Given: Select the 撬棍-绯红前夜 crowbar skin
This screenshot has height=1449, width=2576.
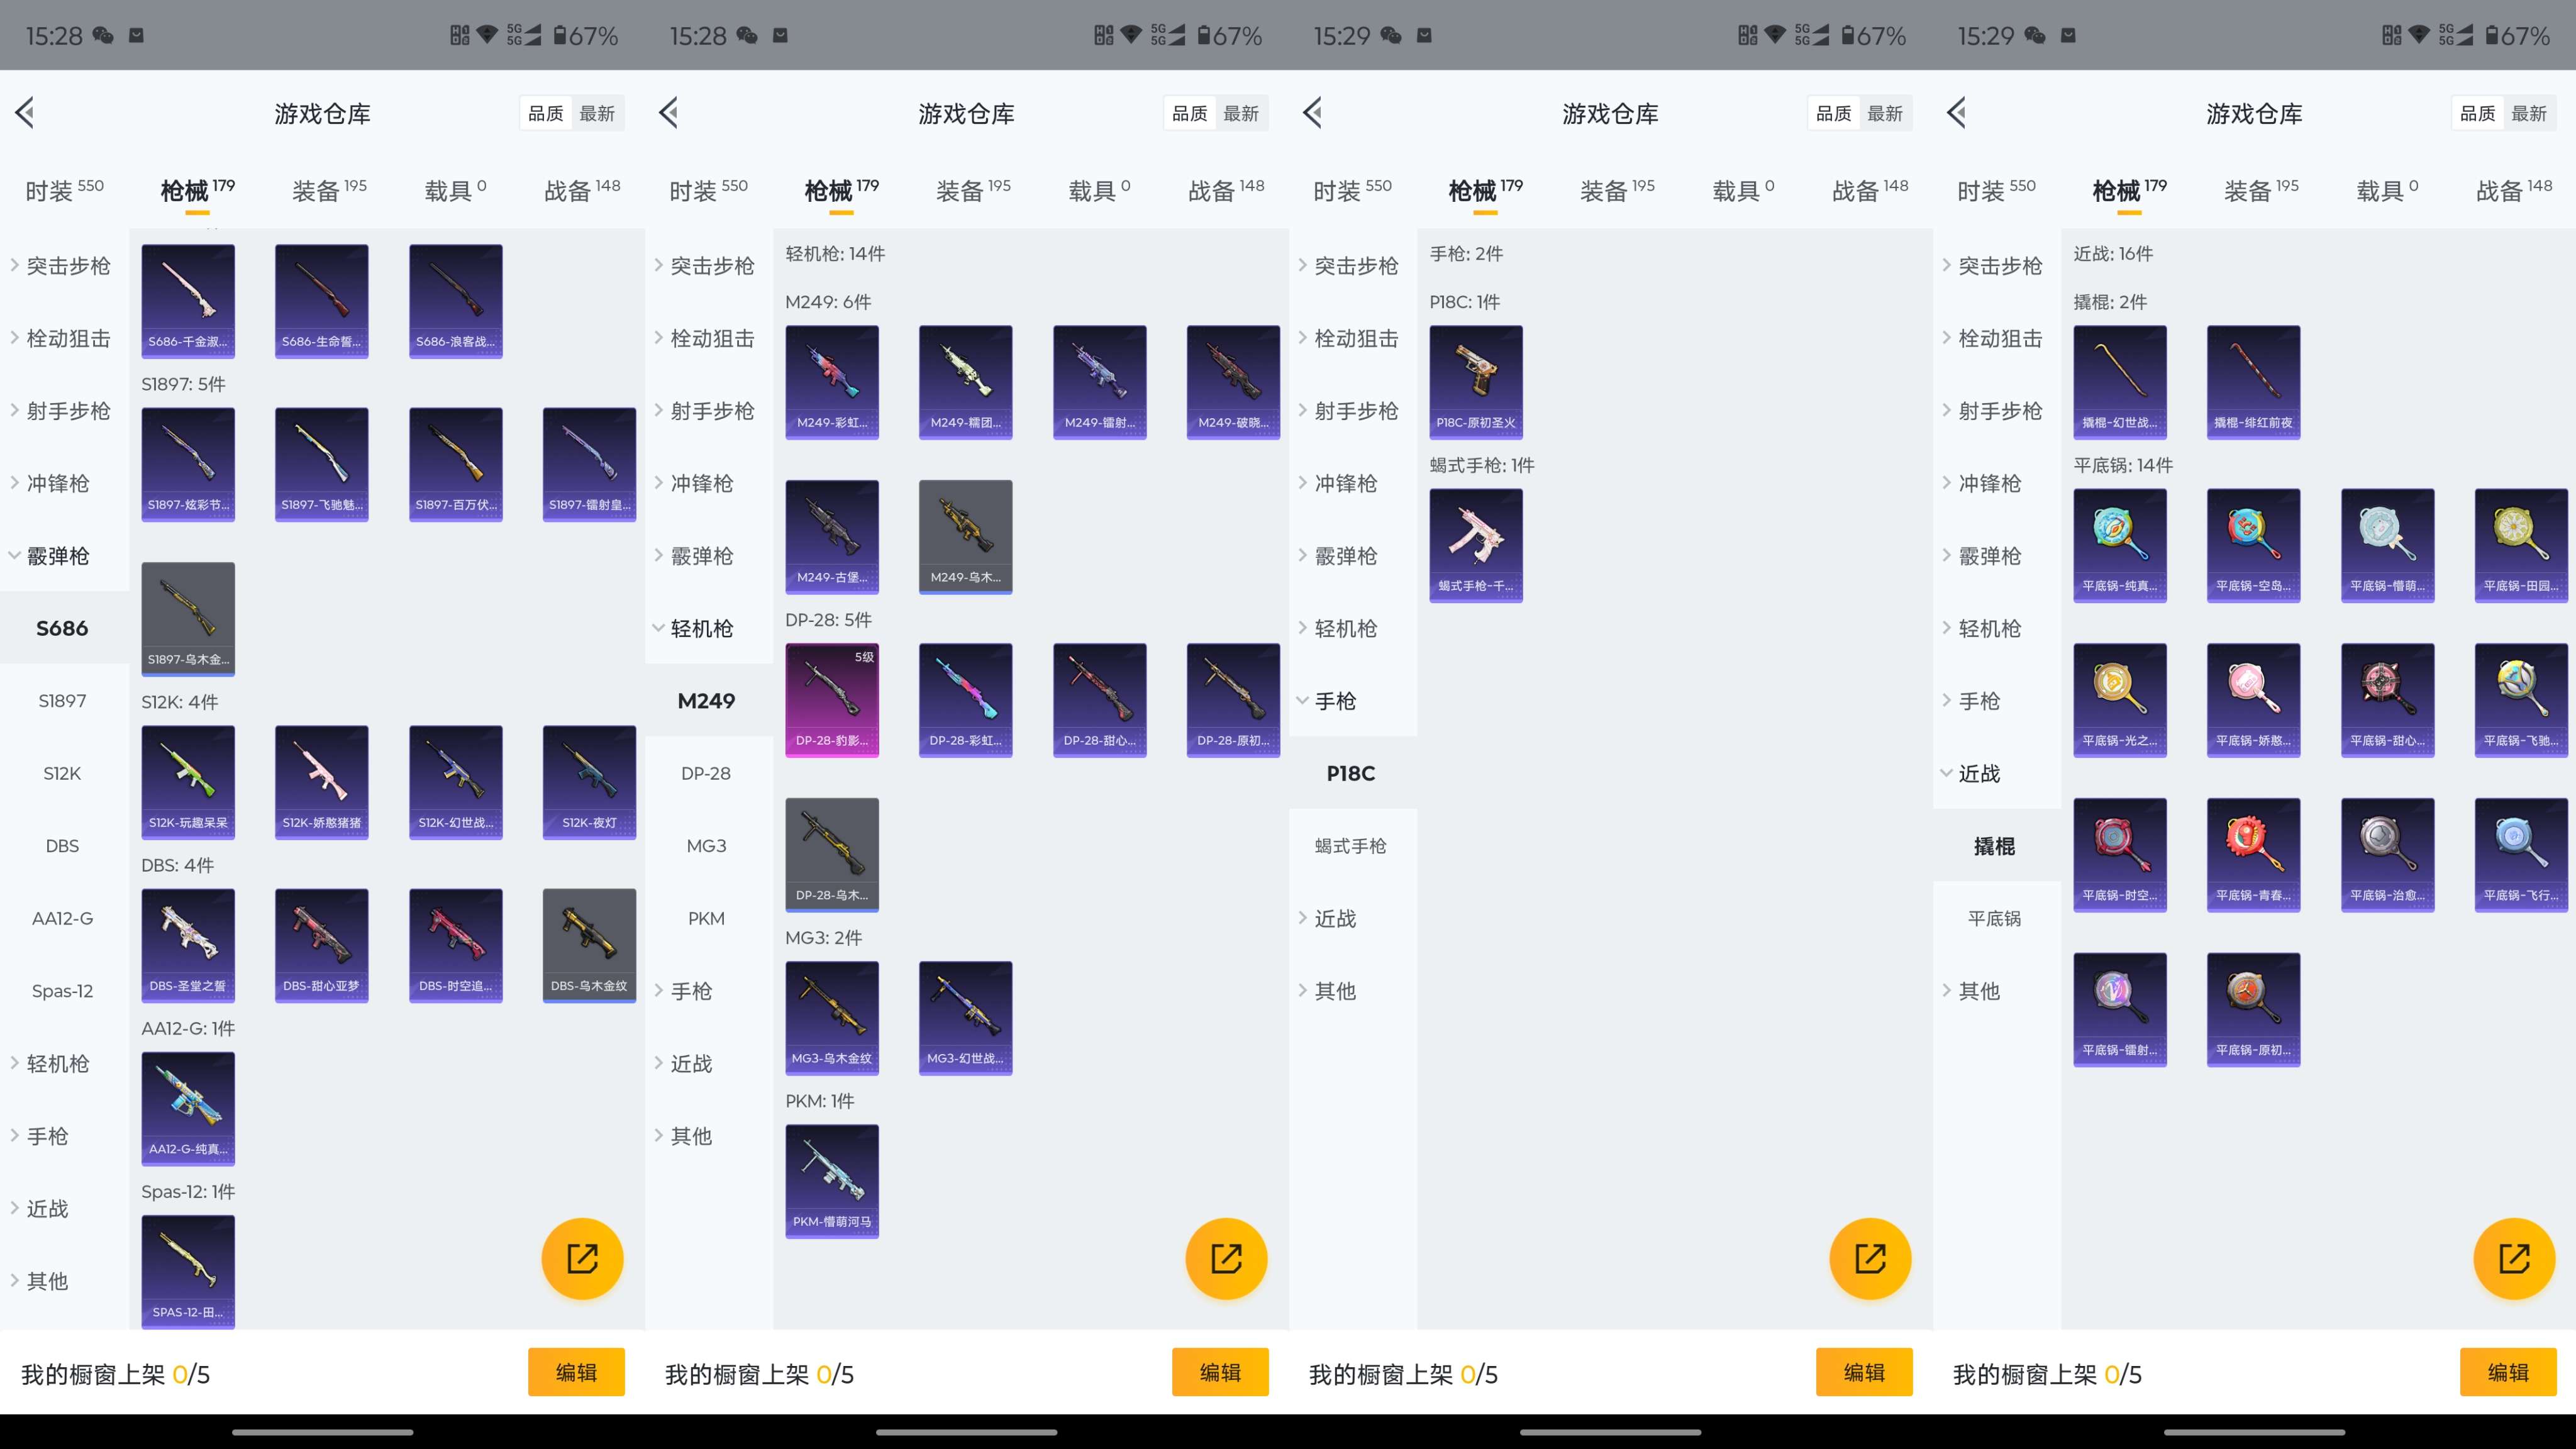Looking at the screenshot, I should point(2253,382).
